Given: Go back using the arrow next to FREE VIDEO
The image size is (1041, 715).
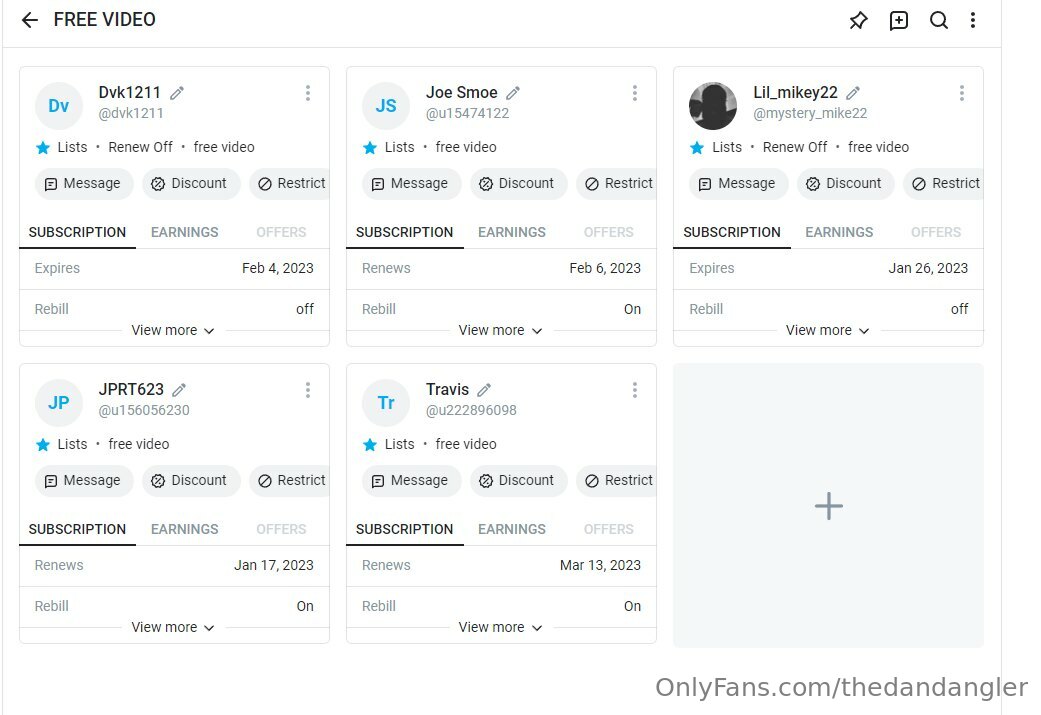Looking at the screenshot, I should tap(30, 20).
